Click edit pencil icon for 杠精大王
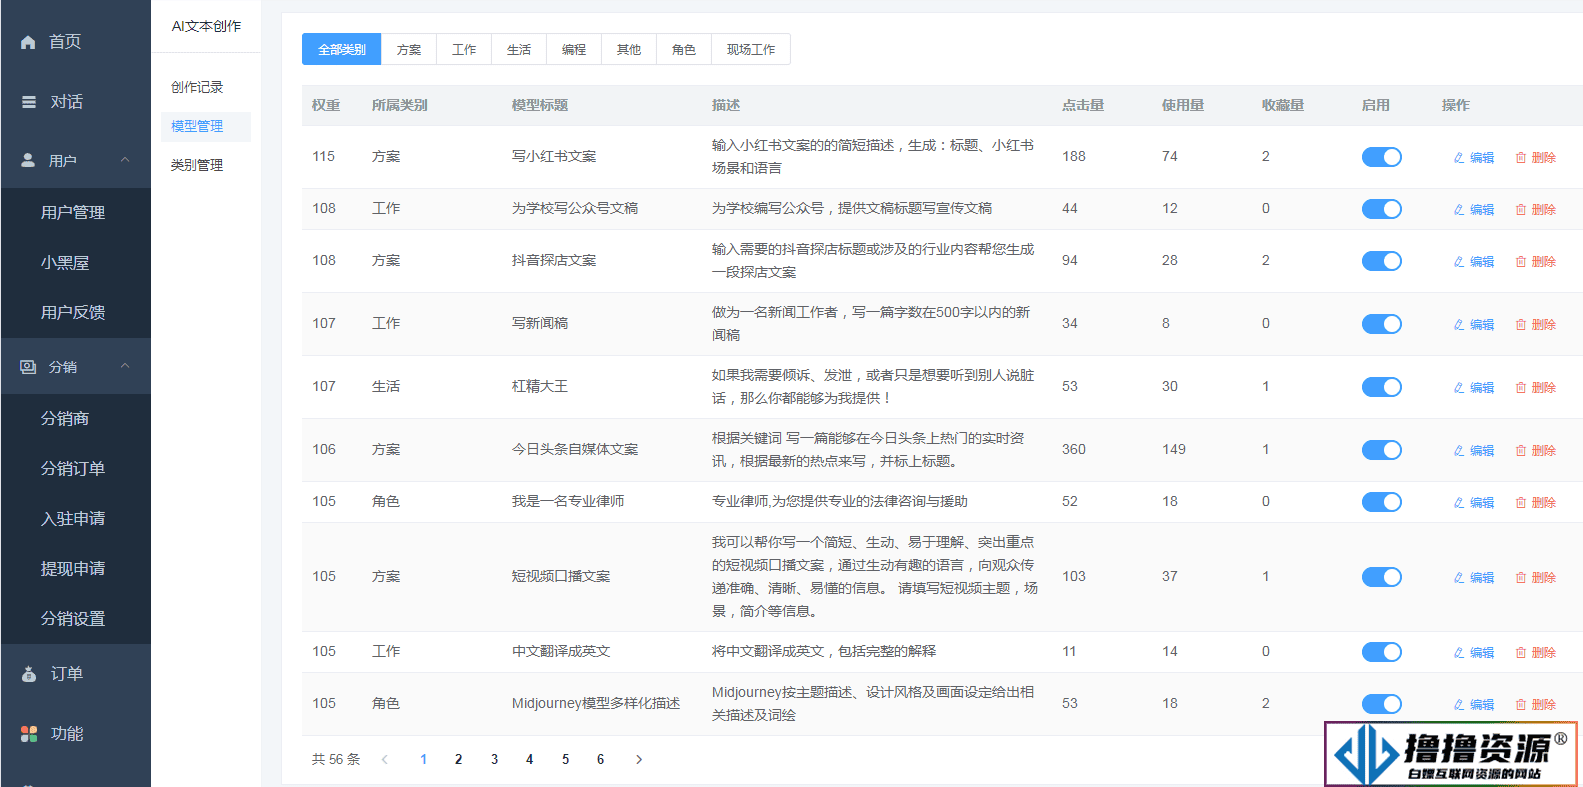This screenshot has height=787, width=1583. pos(1459,388)
